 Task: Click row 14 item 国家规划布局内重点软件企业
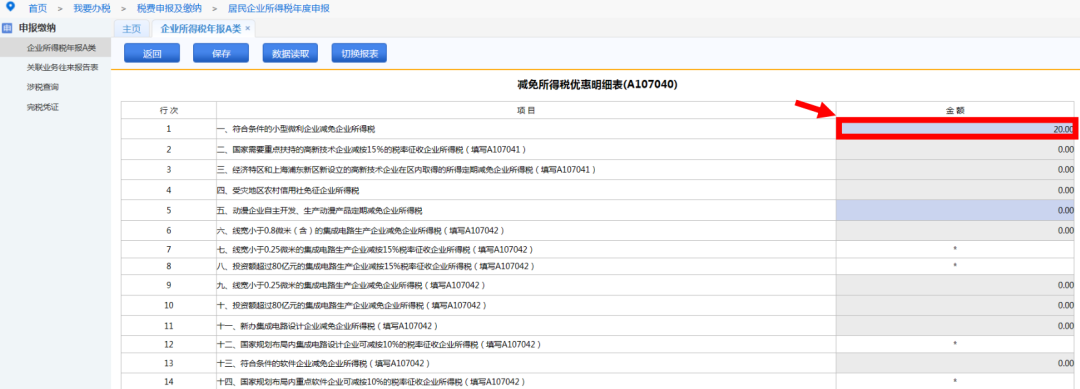[x=371, y=381]
